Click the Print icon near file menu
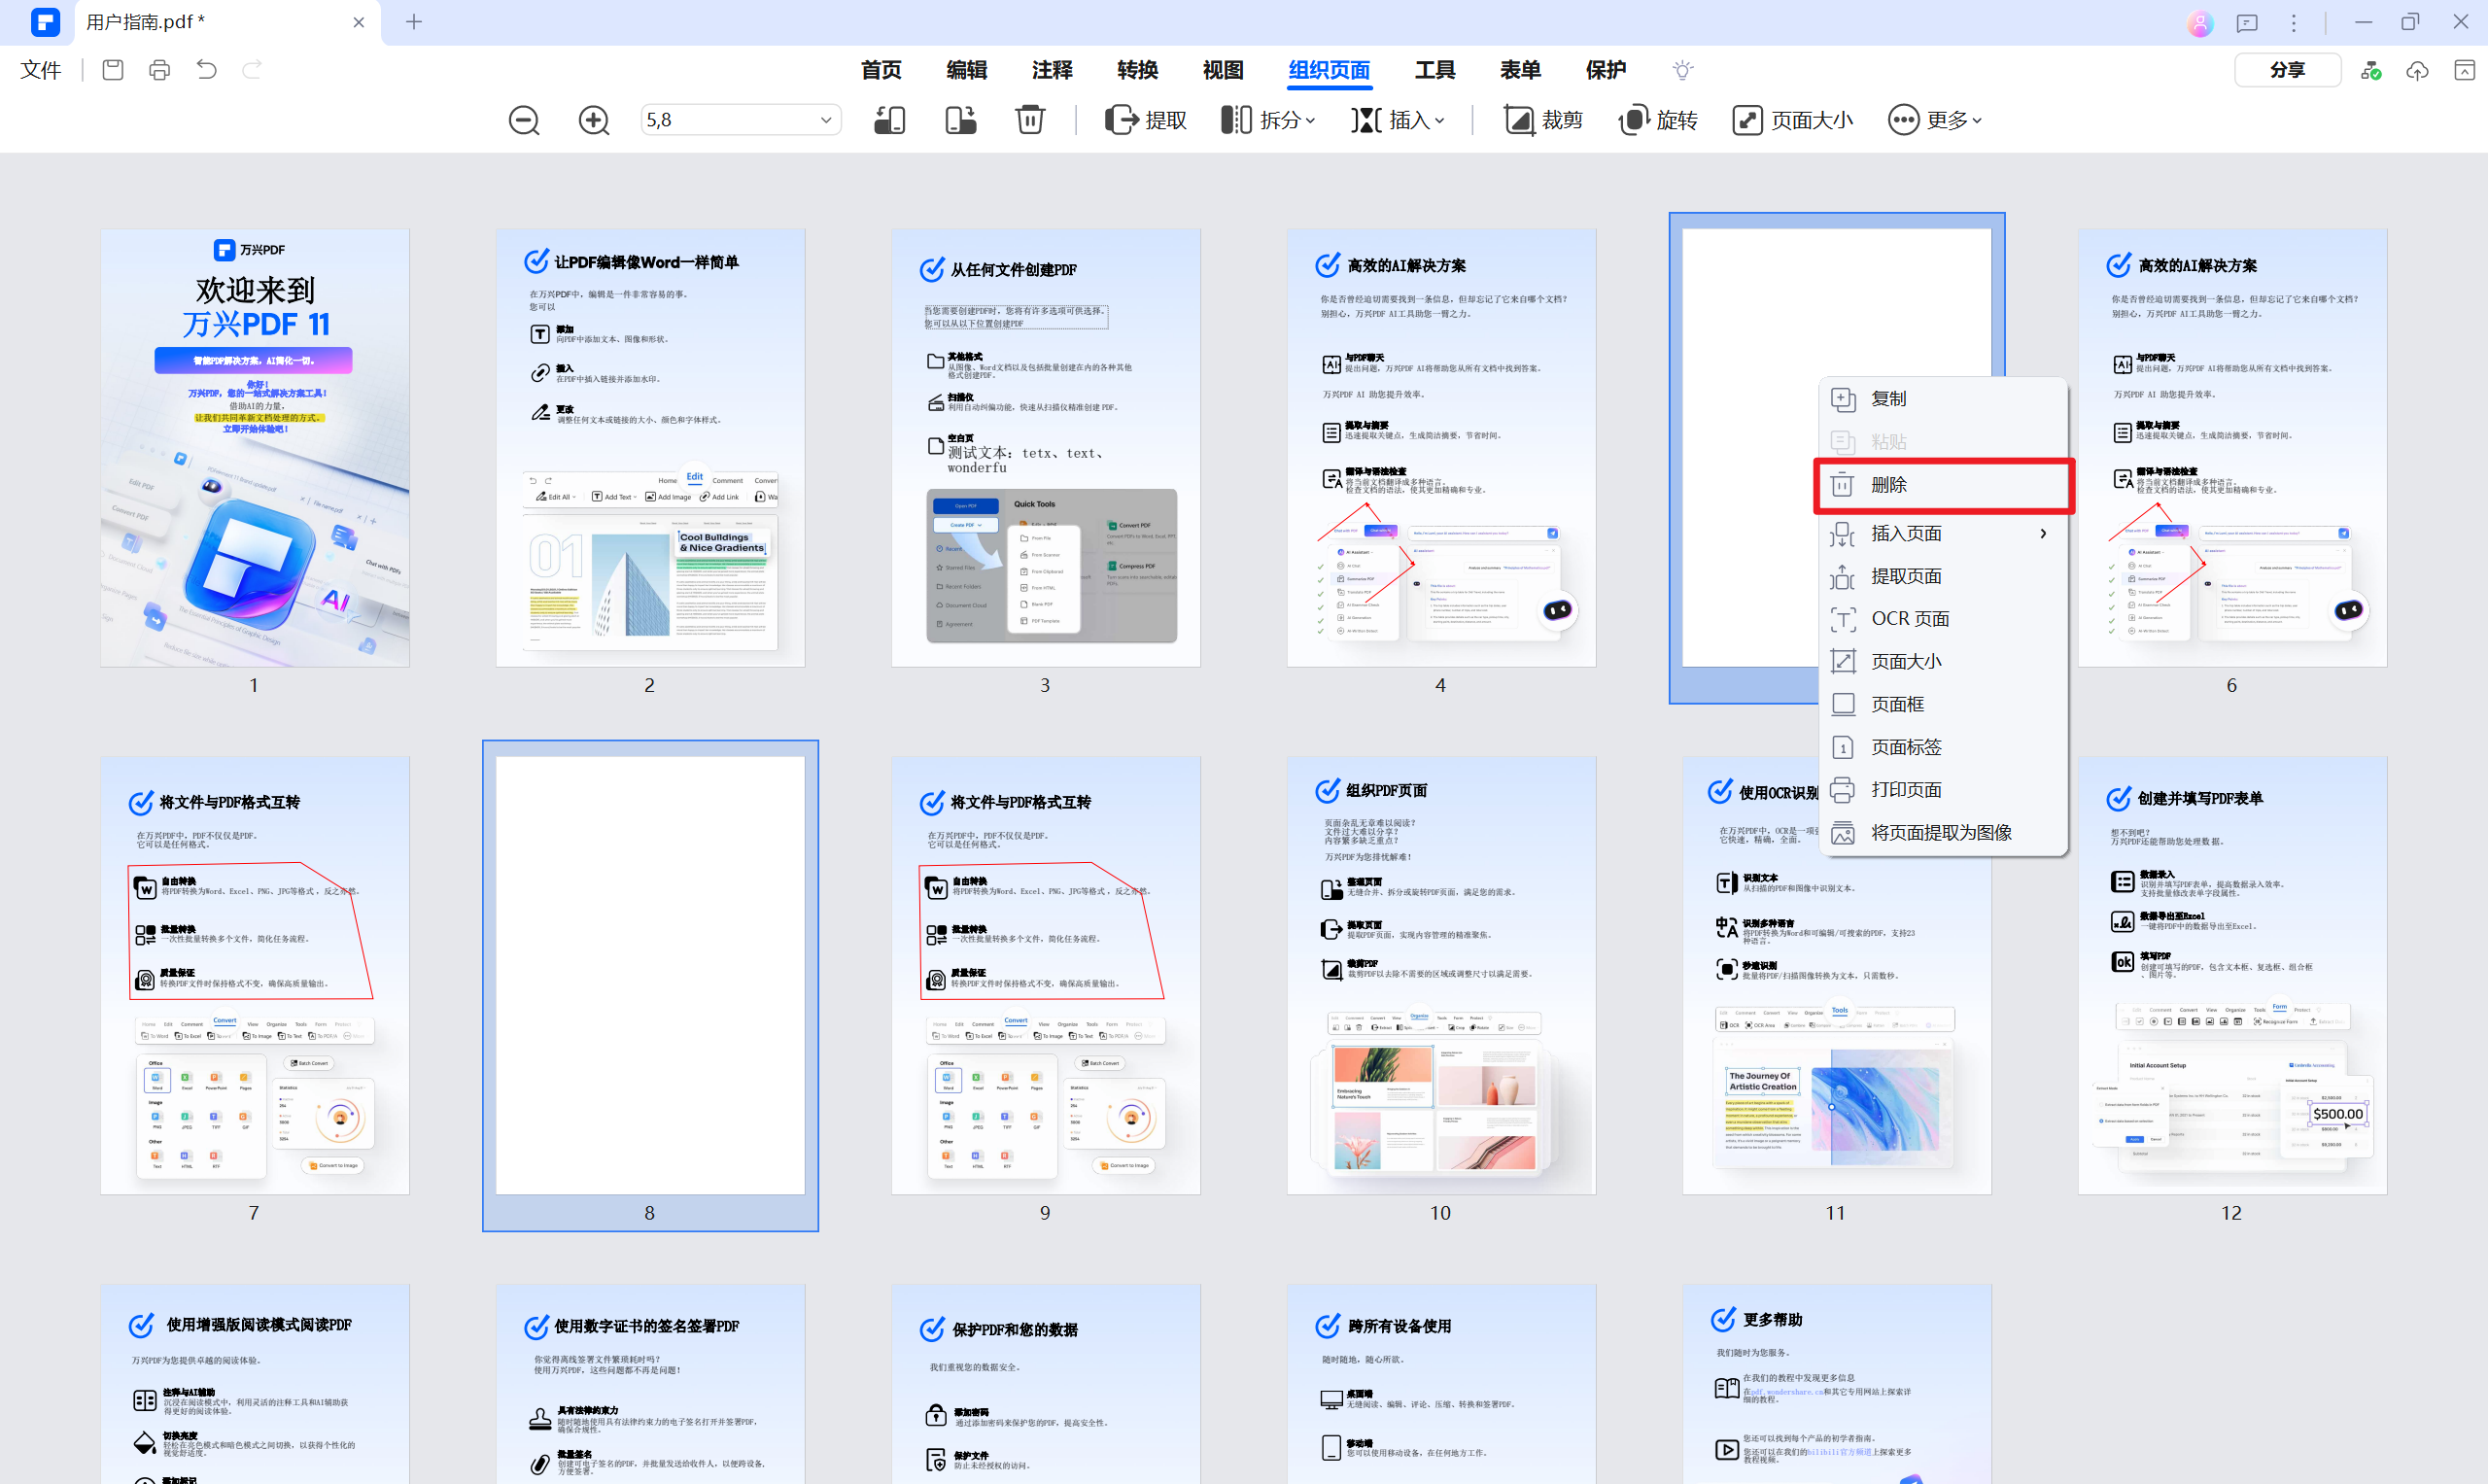The width and height of the screenshot is (2488, 1484). click(x=159, y=70)
